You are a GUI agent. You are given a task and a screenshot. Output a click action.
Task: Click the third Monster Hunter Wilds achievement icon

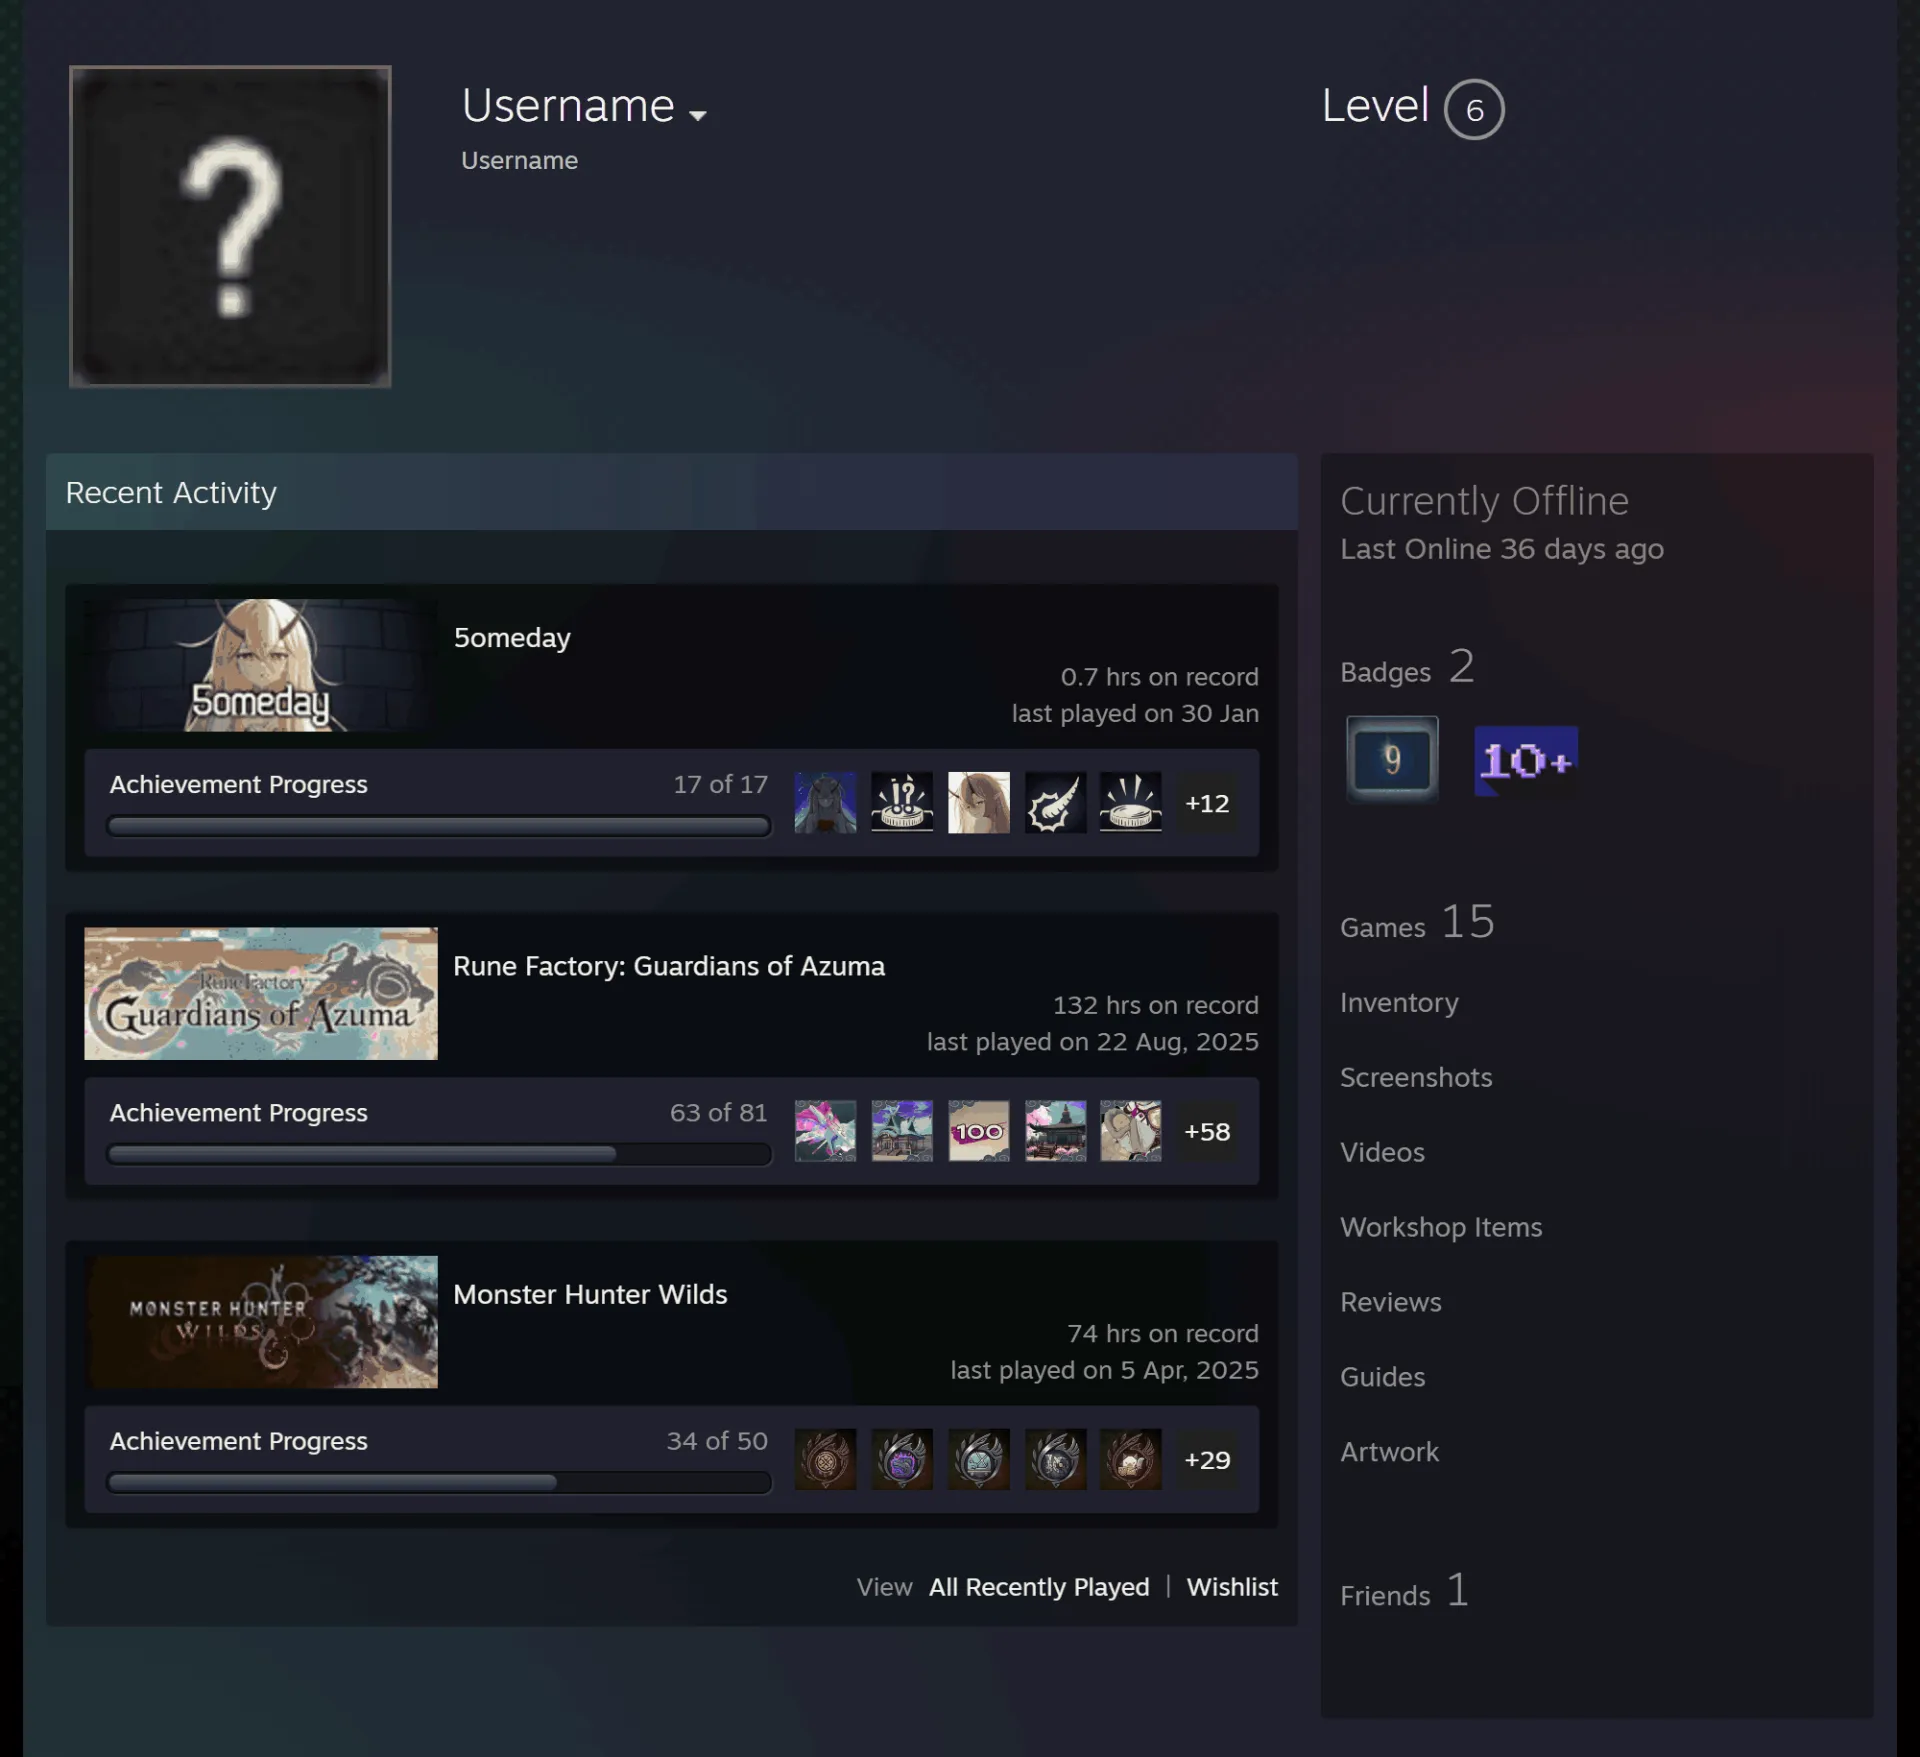[978, 1459]
